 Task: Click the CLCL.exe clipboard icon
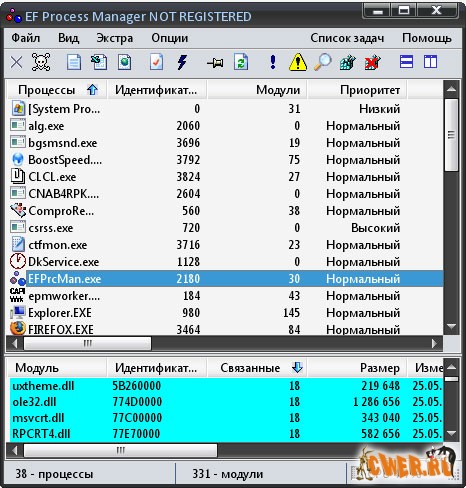click(x=18, y=176)
